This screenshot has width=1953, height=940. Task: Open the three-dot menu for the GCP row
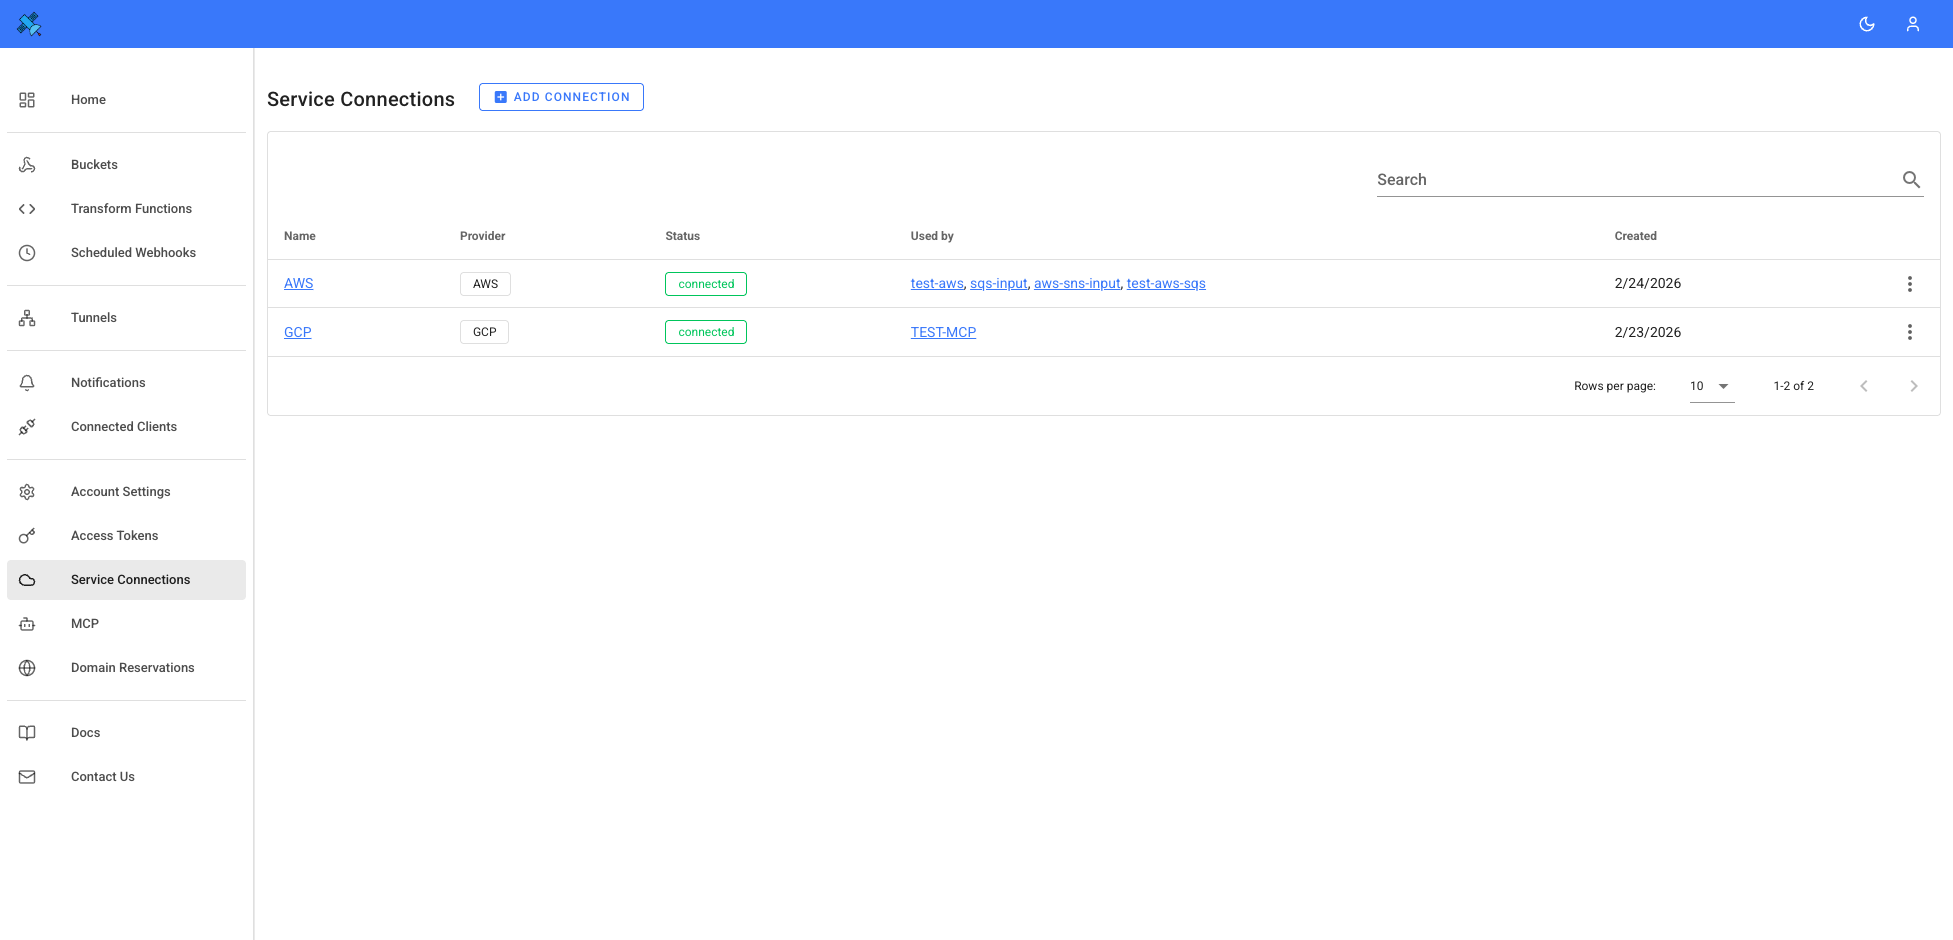point(1909,332)
